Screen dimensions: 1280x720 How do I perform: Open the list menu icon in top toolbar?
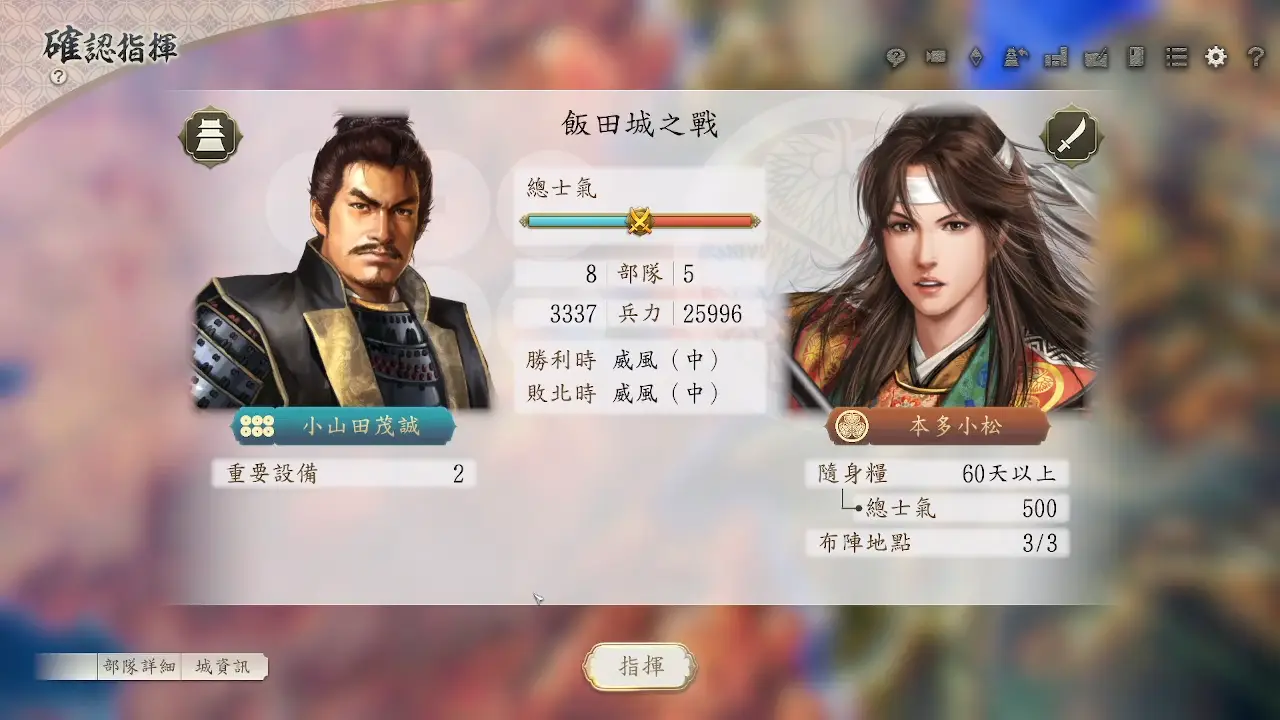pos(1176,57)
